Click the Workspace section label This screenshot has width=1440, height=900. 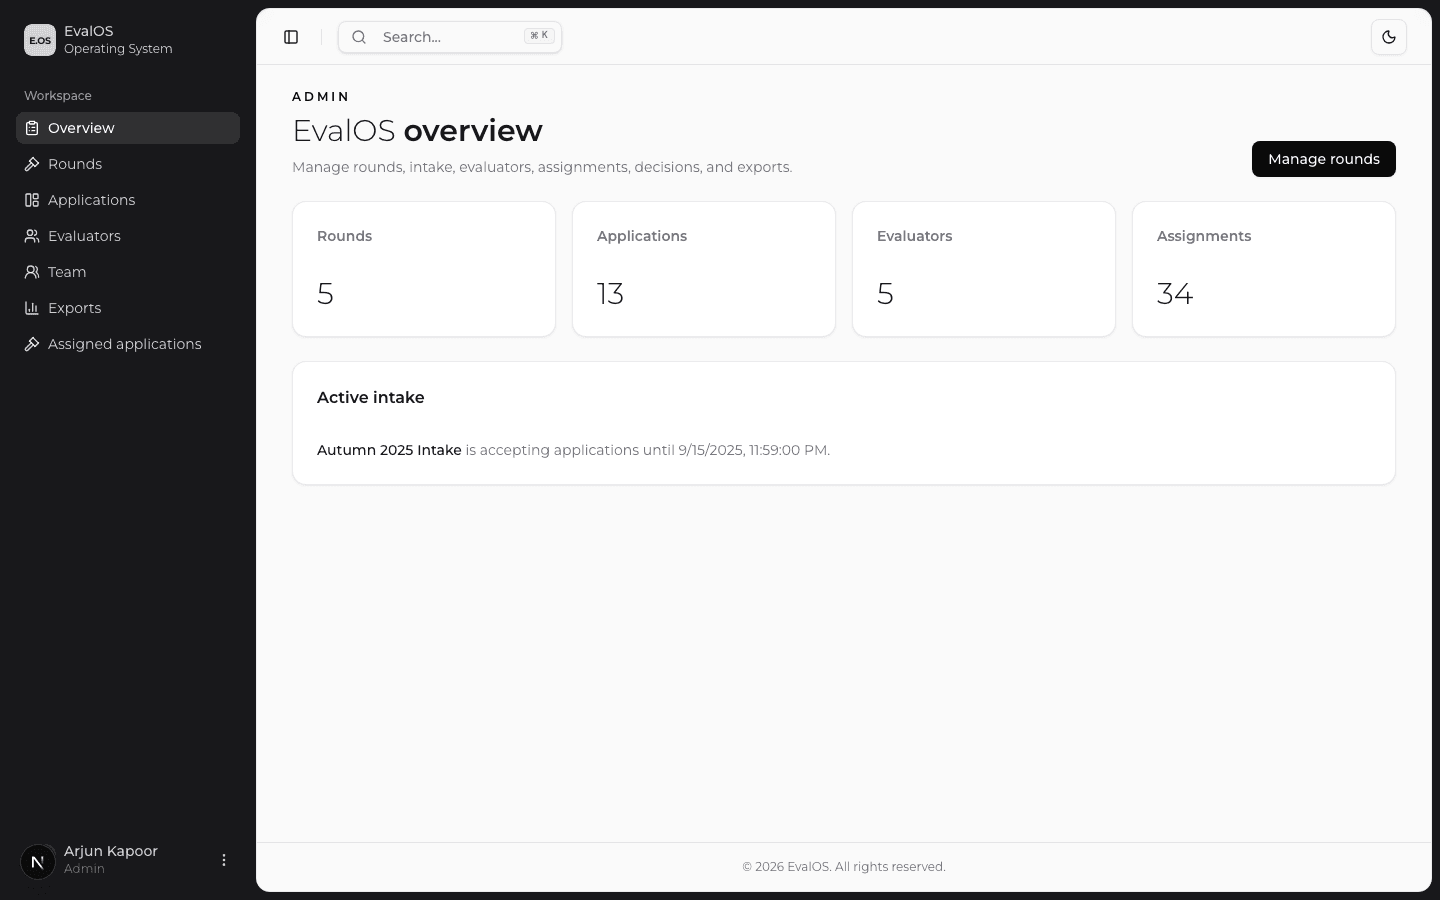[x=58, y=96]
